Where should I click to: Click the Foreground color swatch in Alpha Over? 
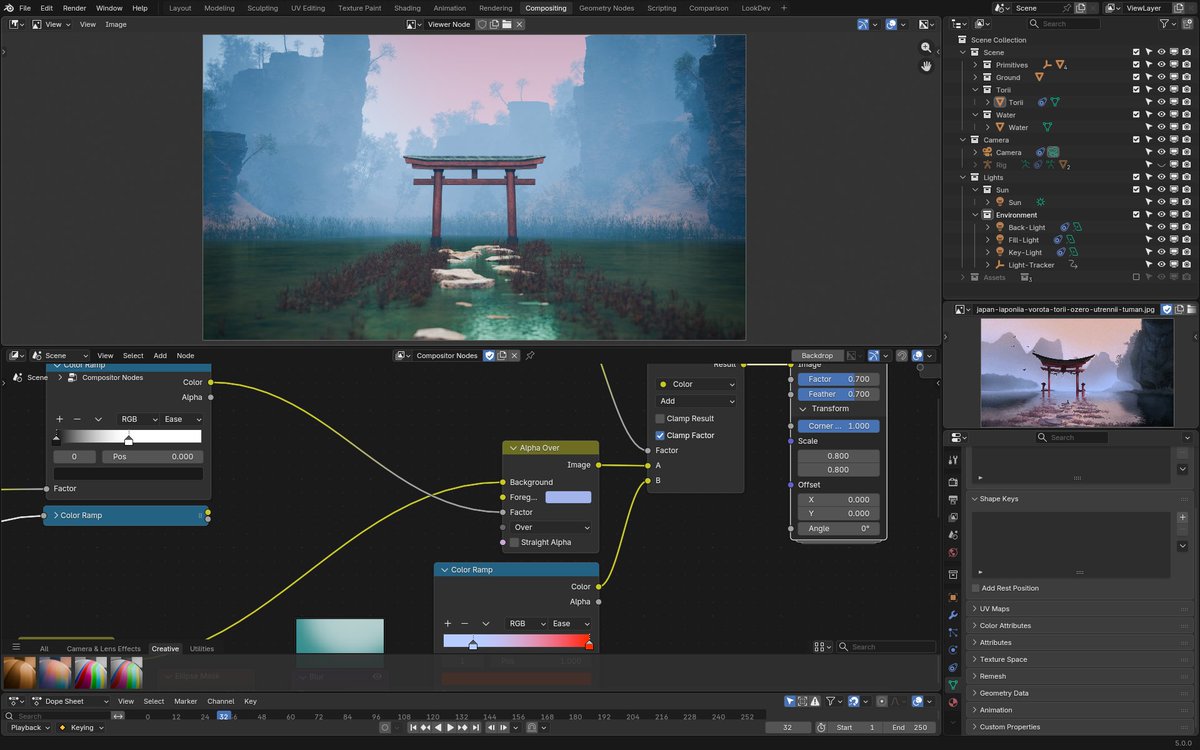[x=566, y=497]
